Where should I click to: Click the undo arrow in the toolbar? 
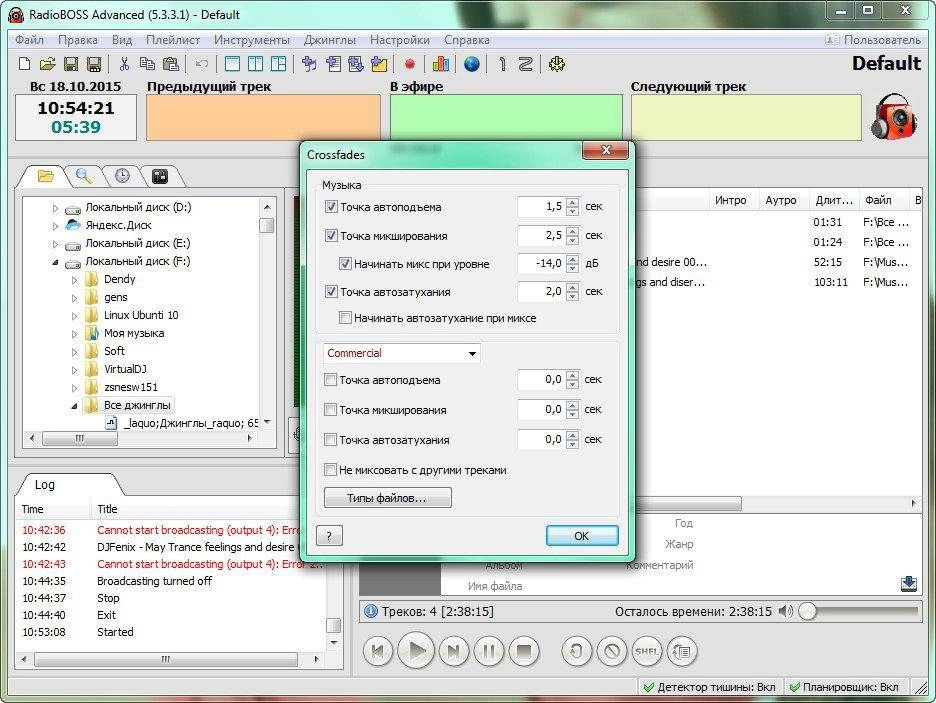202,64
